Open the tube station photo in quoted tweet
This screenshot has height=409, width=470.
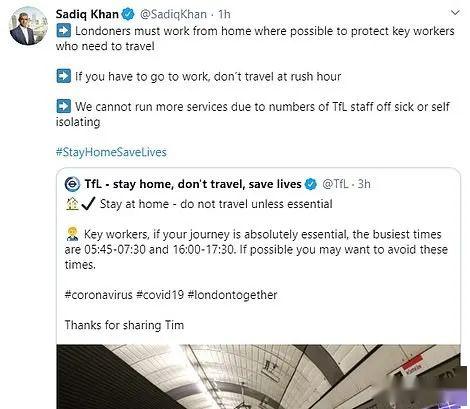(259, 377)
